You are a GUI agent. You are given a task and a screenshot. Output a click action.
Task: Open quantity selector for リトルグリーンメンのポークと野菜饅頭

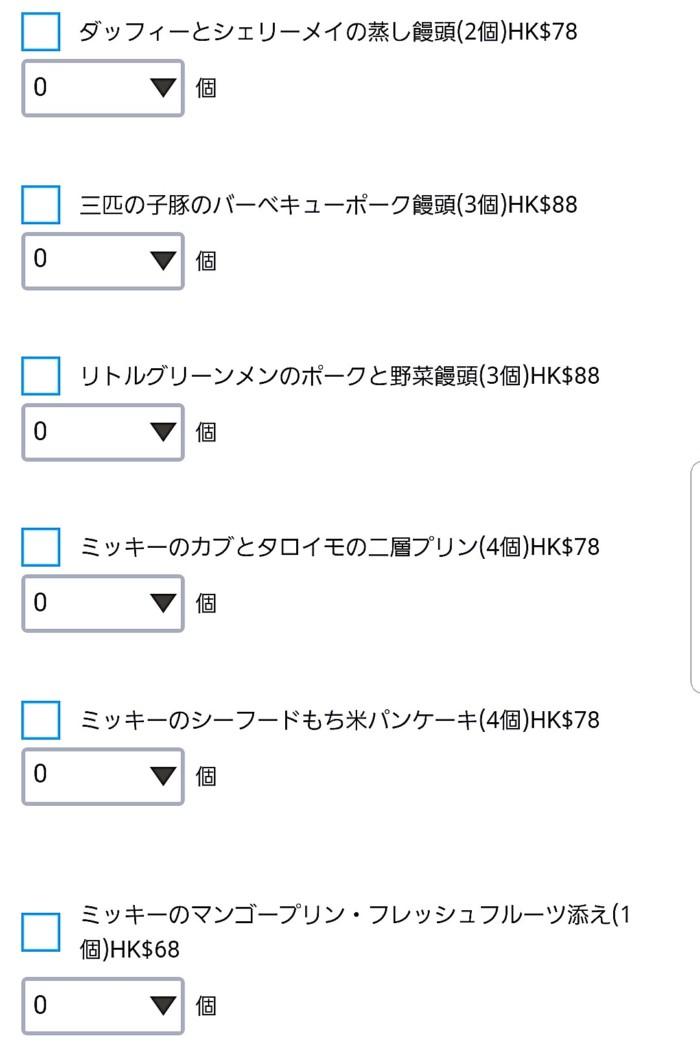(103, 432)
